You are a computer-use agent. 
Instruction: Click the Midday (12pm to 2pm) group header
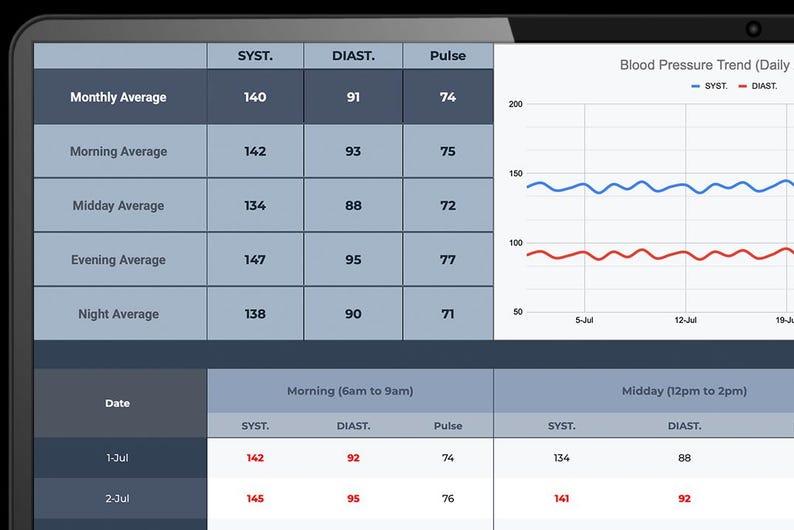[x=684, y=391]
